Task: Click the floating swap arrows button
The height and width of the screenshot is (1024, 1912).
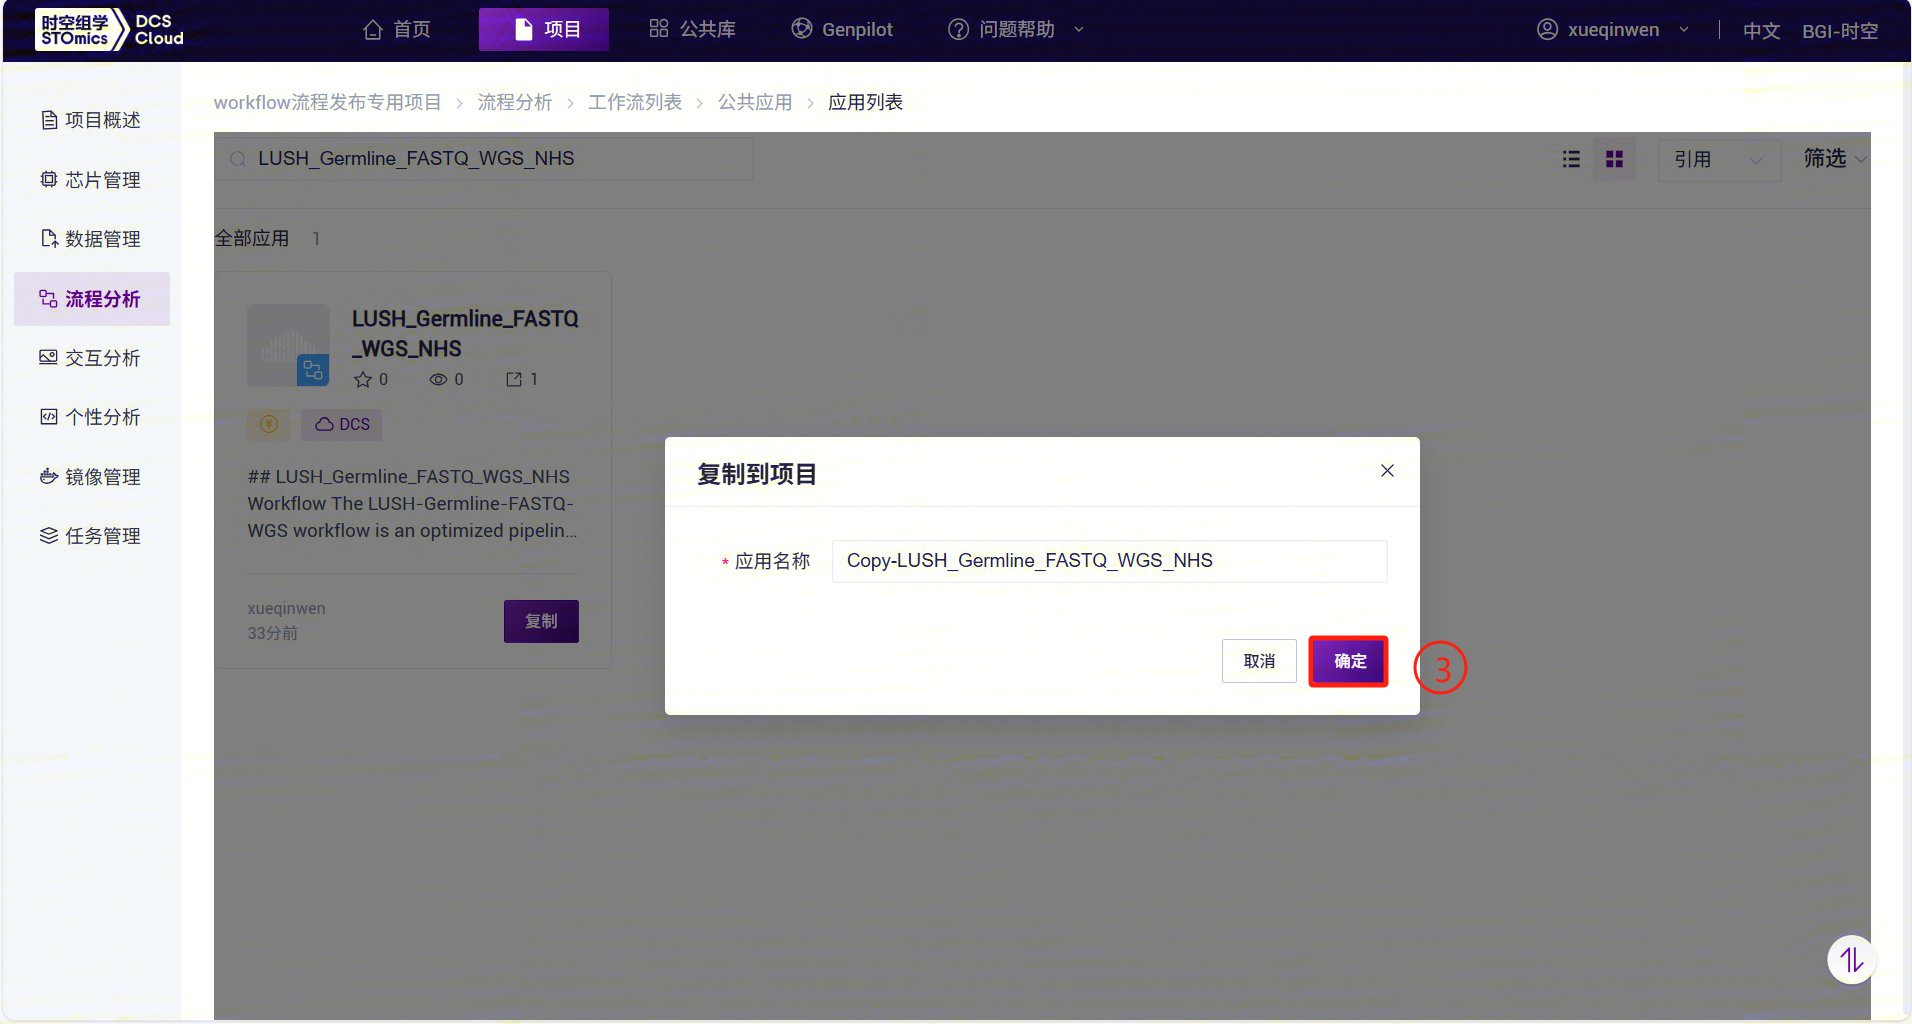Action: click(1851, 960)
